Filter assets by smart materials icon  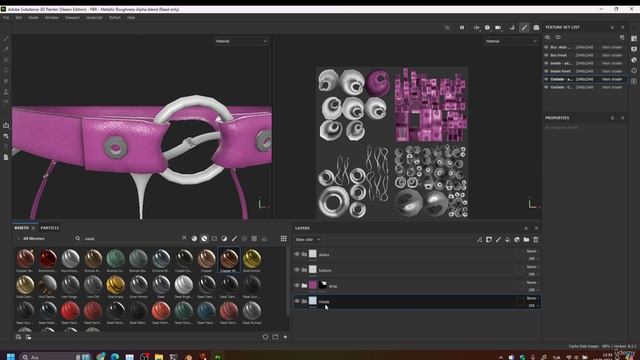coord(204,239)
